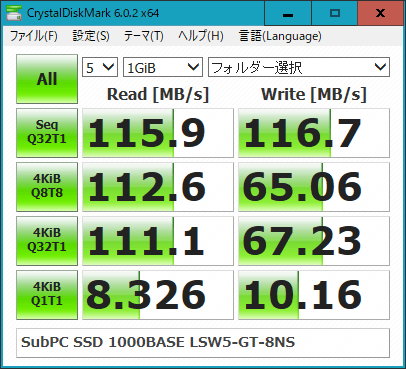Start the 4KiB Q8T8 test
This screenshot has width=406, height=369.
pos(47,187)
